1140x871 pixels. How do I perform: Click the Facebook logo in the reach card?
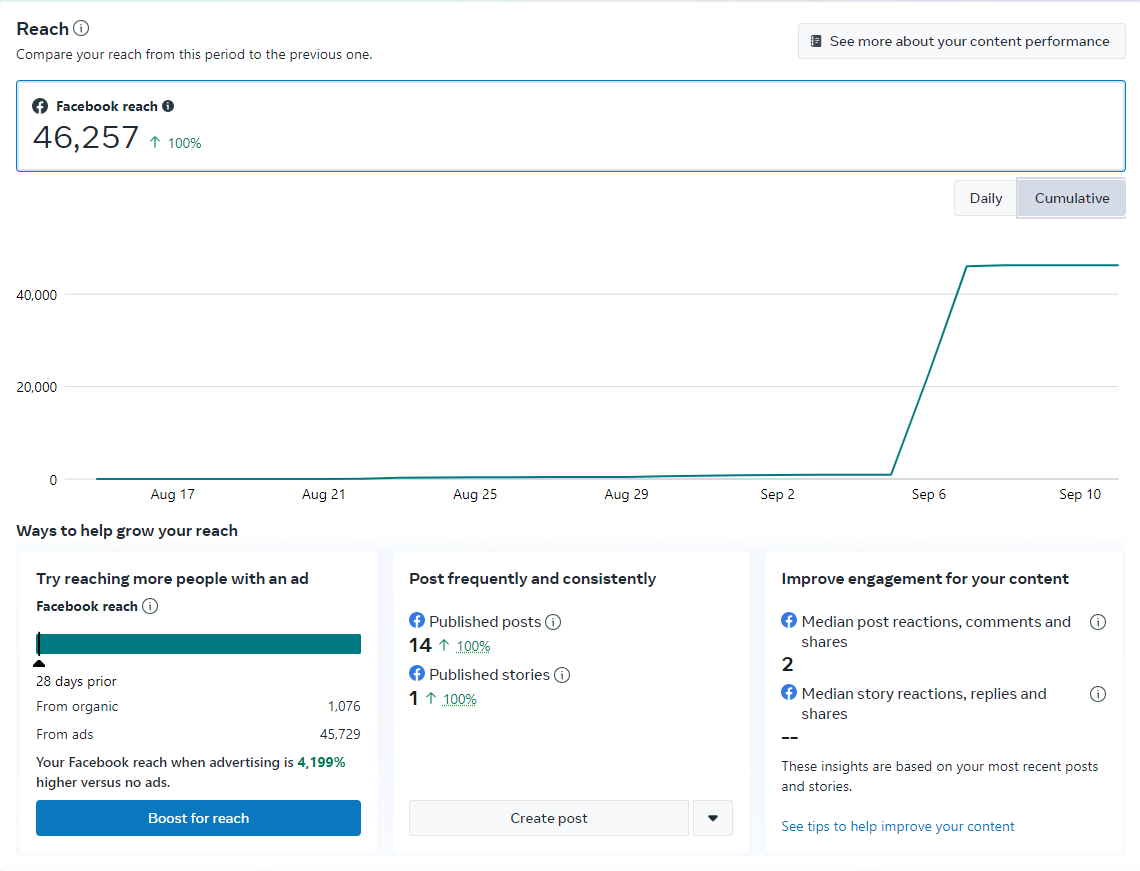40,106
